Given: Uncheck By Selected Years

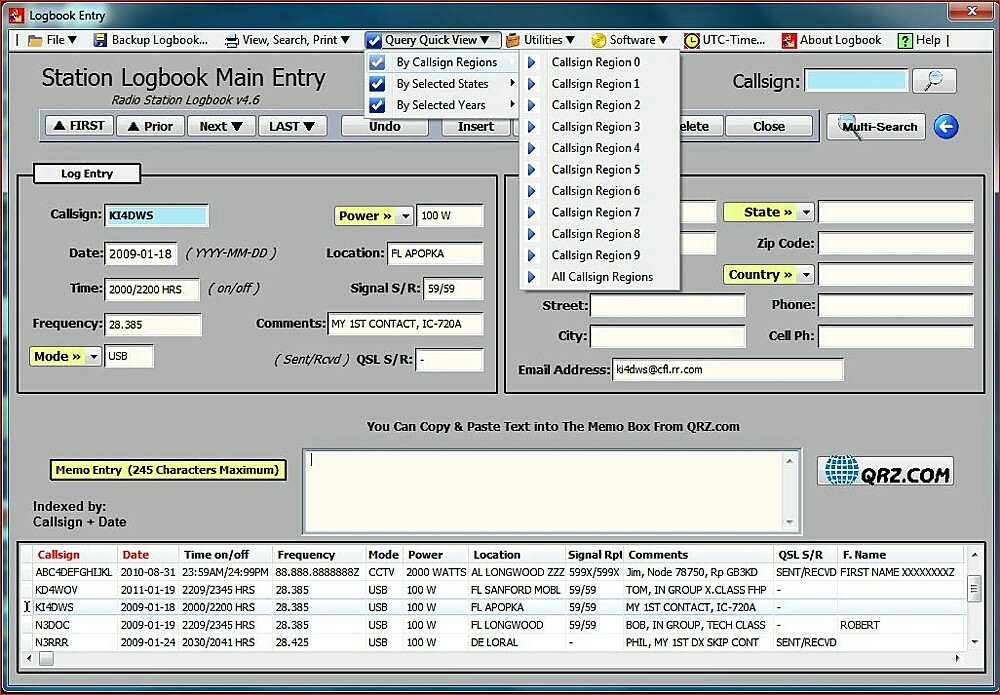Looking at the screenshot, I should pyautogui.click(x=376, y=104).
